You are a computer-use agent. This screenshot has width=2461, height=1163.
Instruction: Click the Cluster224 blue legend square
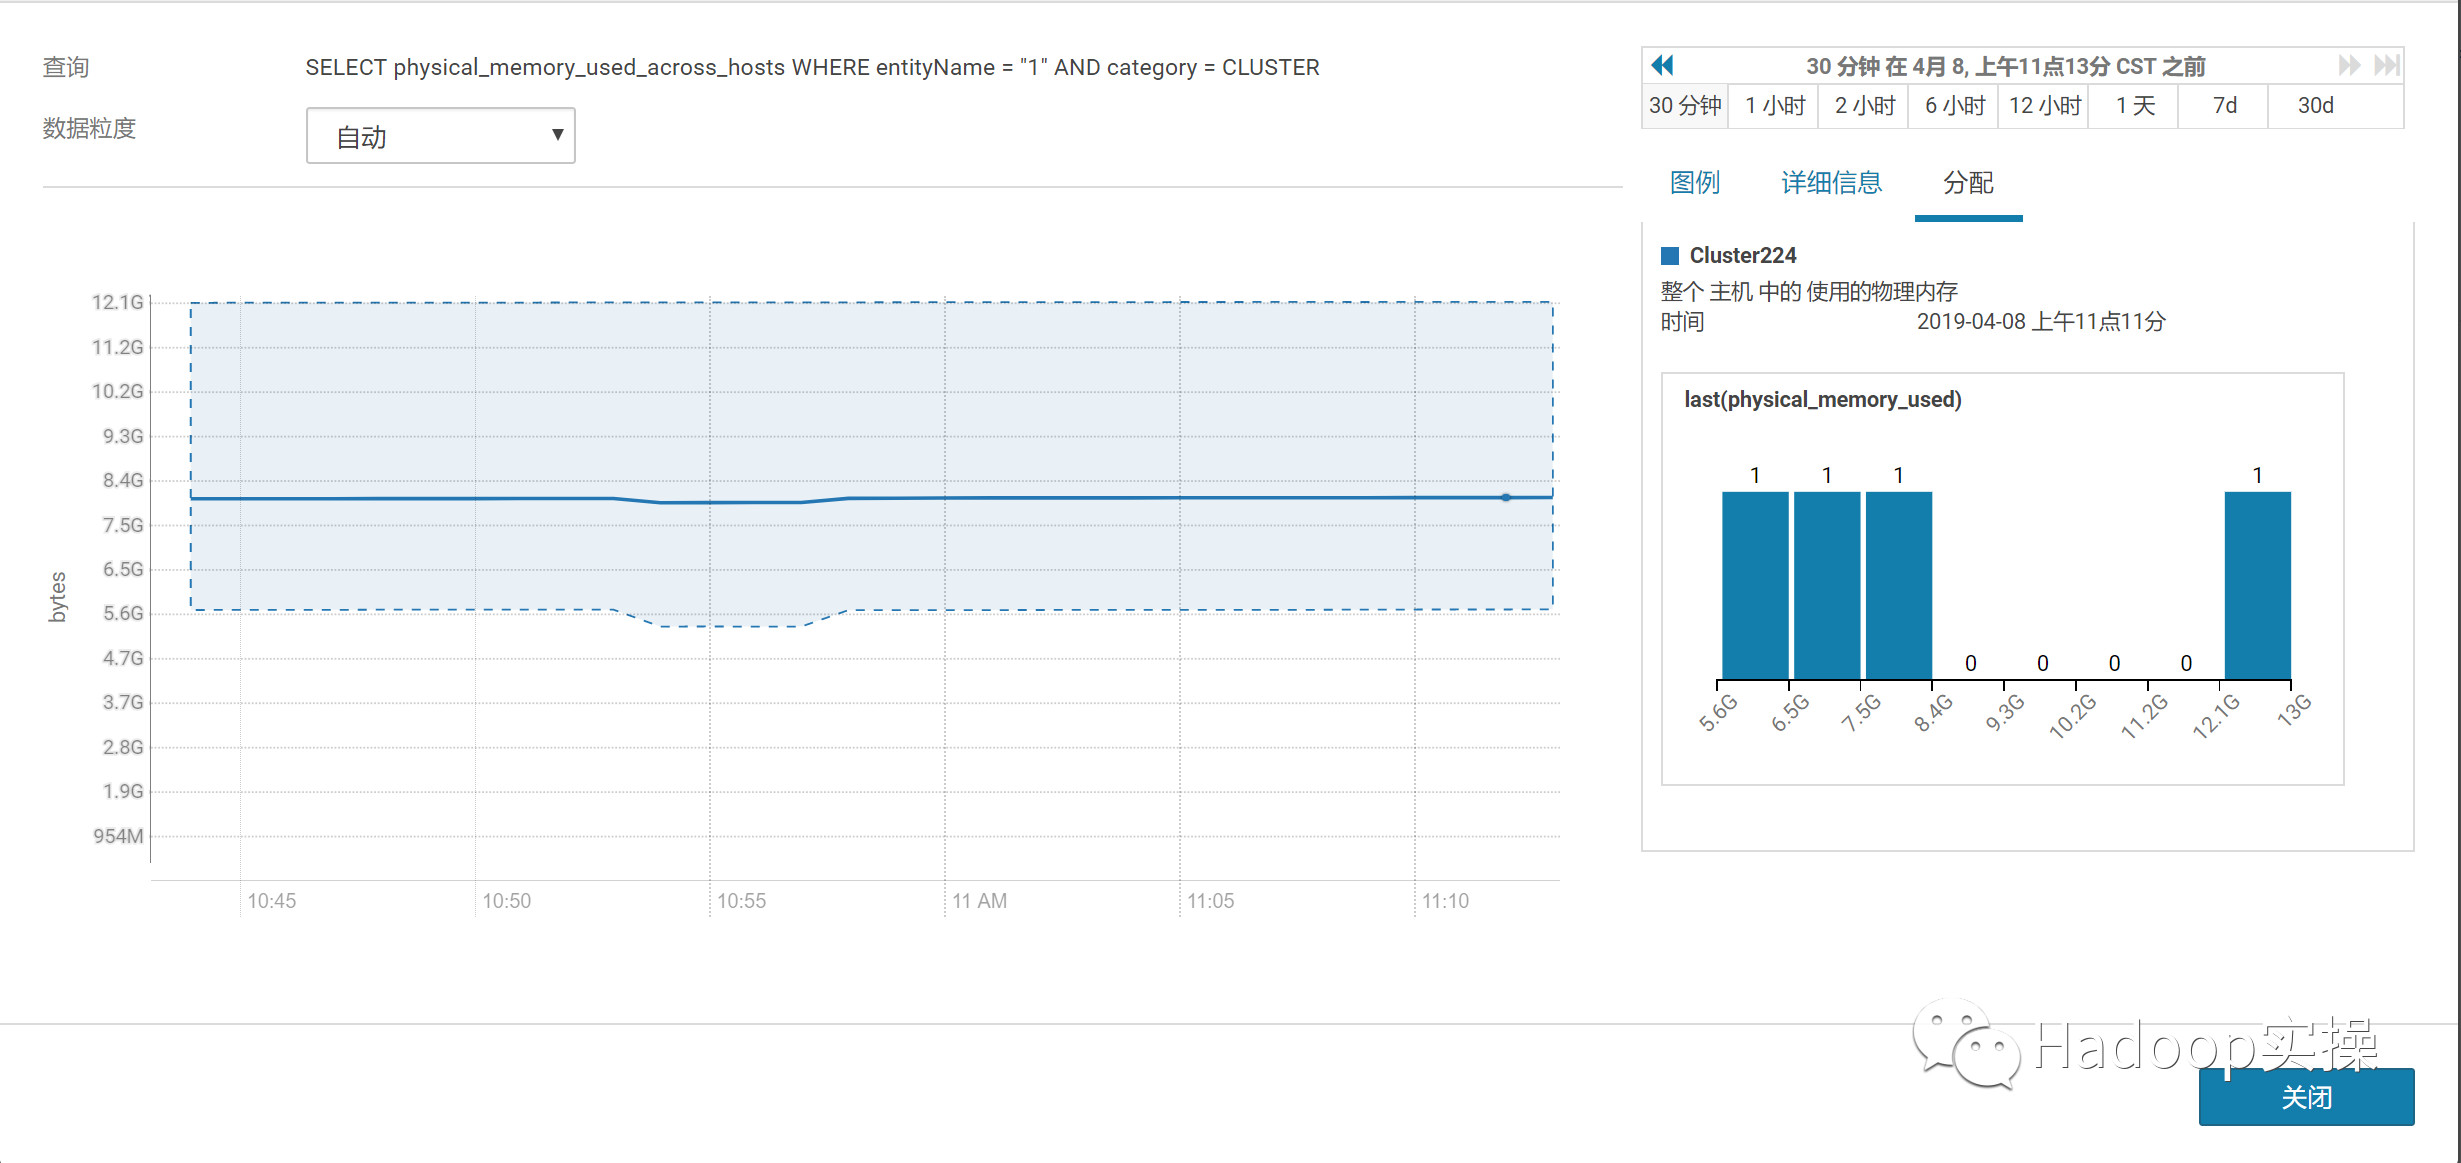click(1670, 256)
